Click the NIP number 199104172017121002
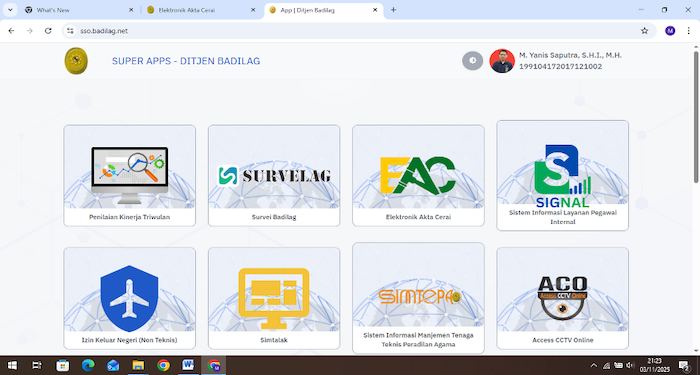 [x=560, y=67]
